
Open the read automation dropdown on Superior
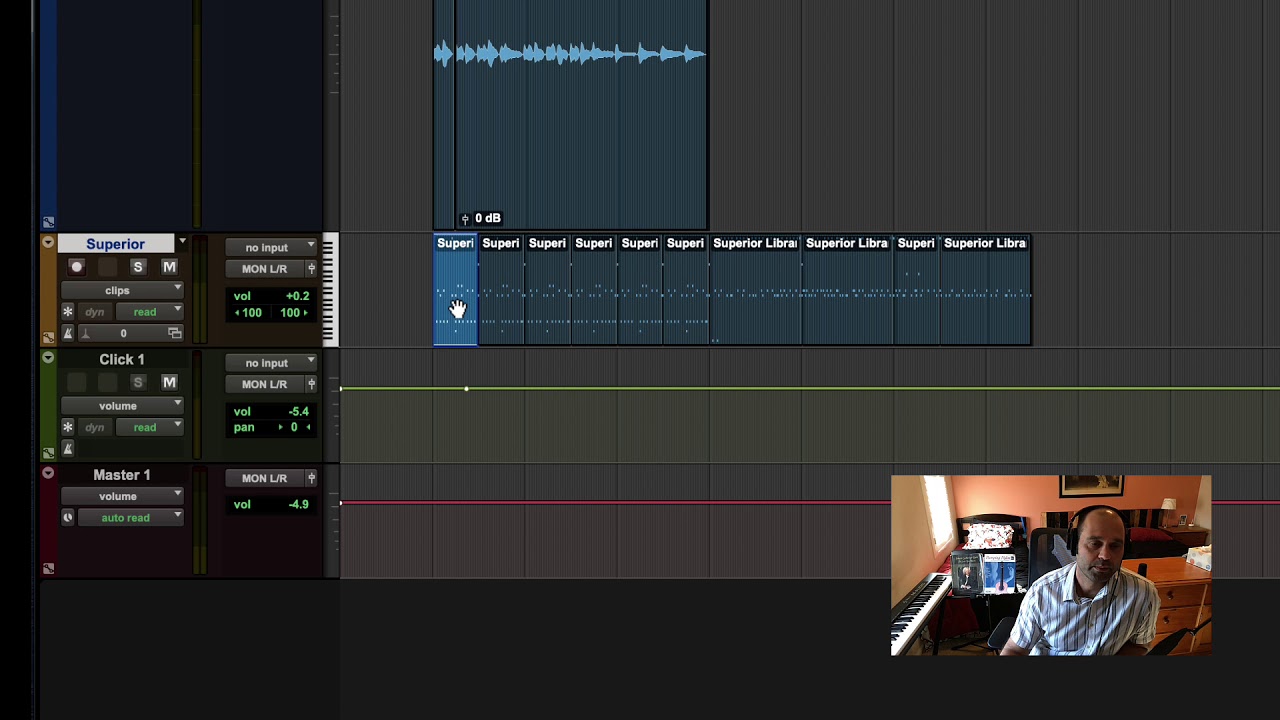(x=148, y=312)
